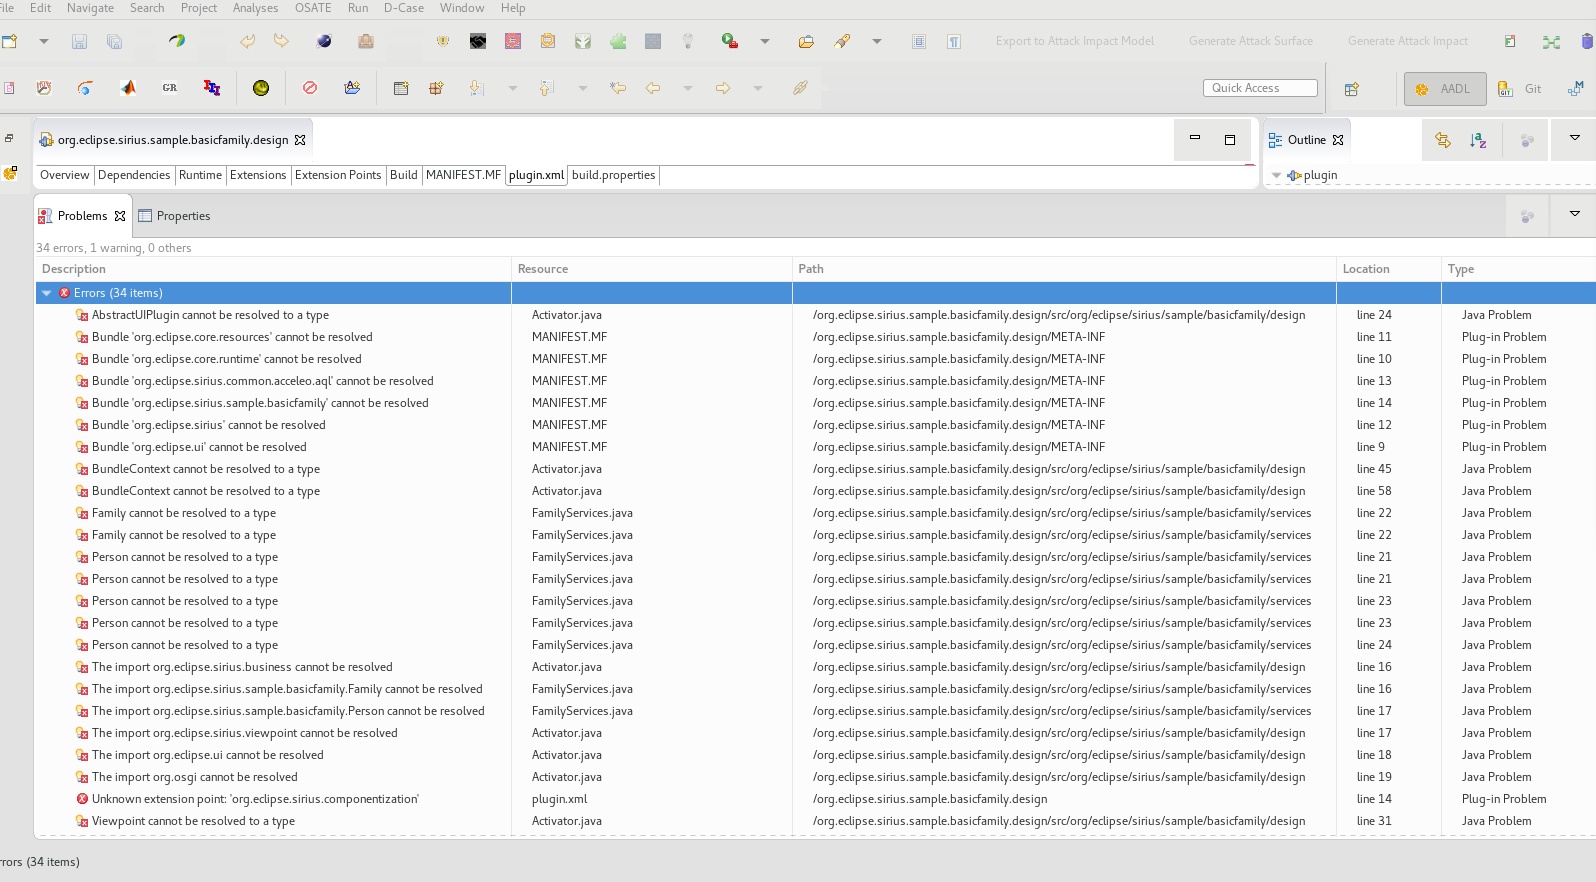The image size is (1596, 882).
Task: Open the OSATE menu
Action: tap(313, 8)
